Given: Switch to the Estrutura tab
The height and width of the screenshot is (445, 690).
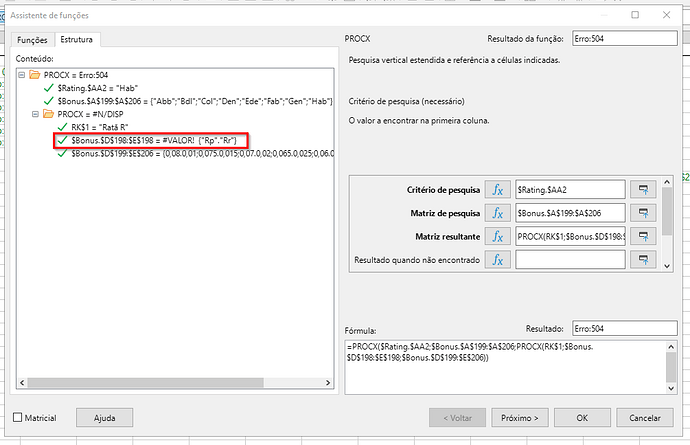Looking at the screenshot, I should pyautogui.click(x=77, y=40).
